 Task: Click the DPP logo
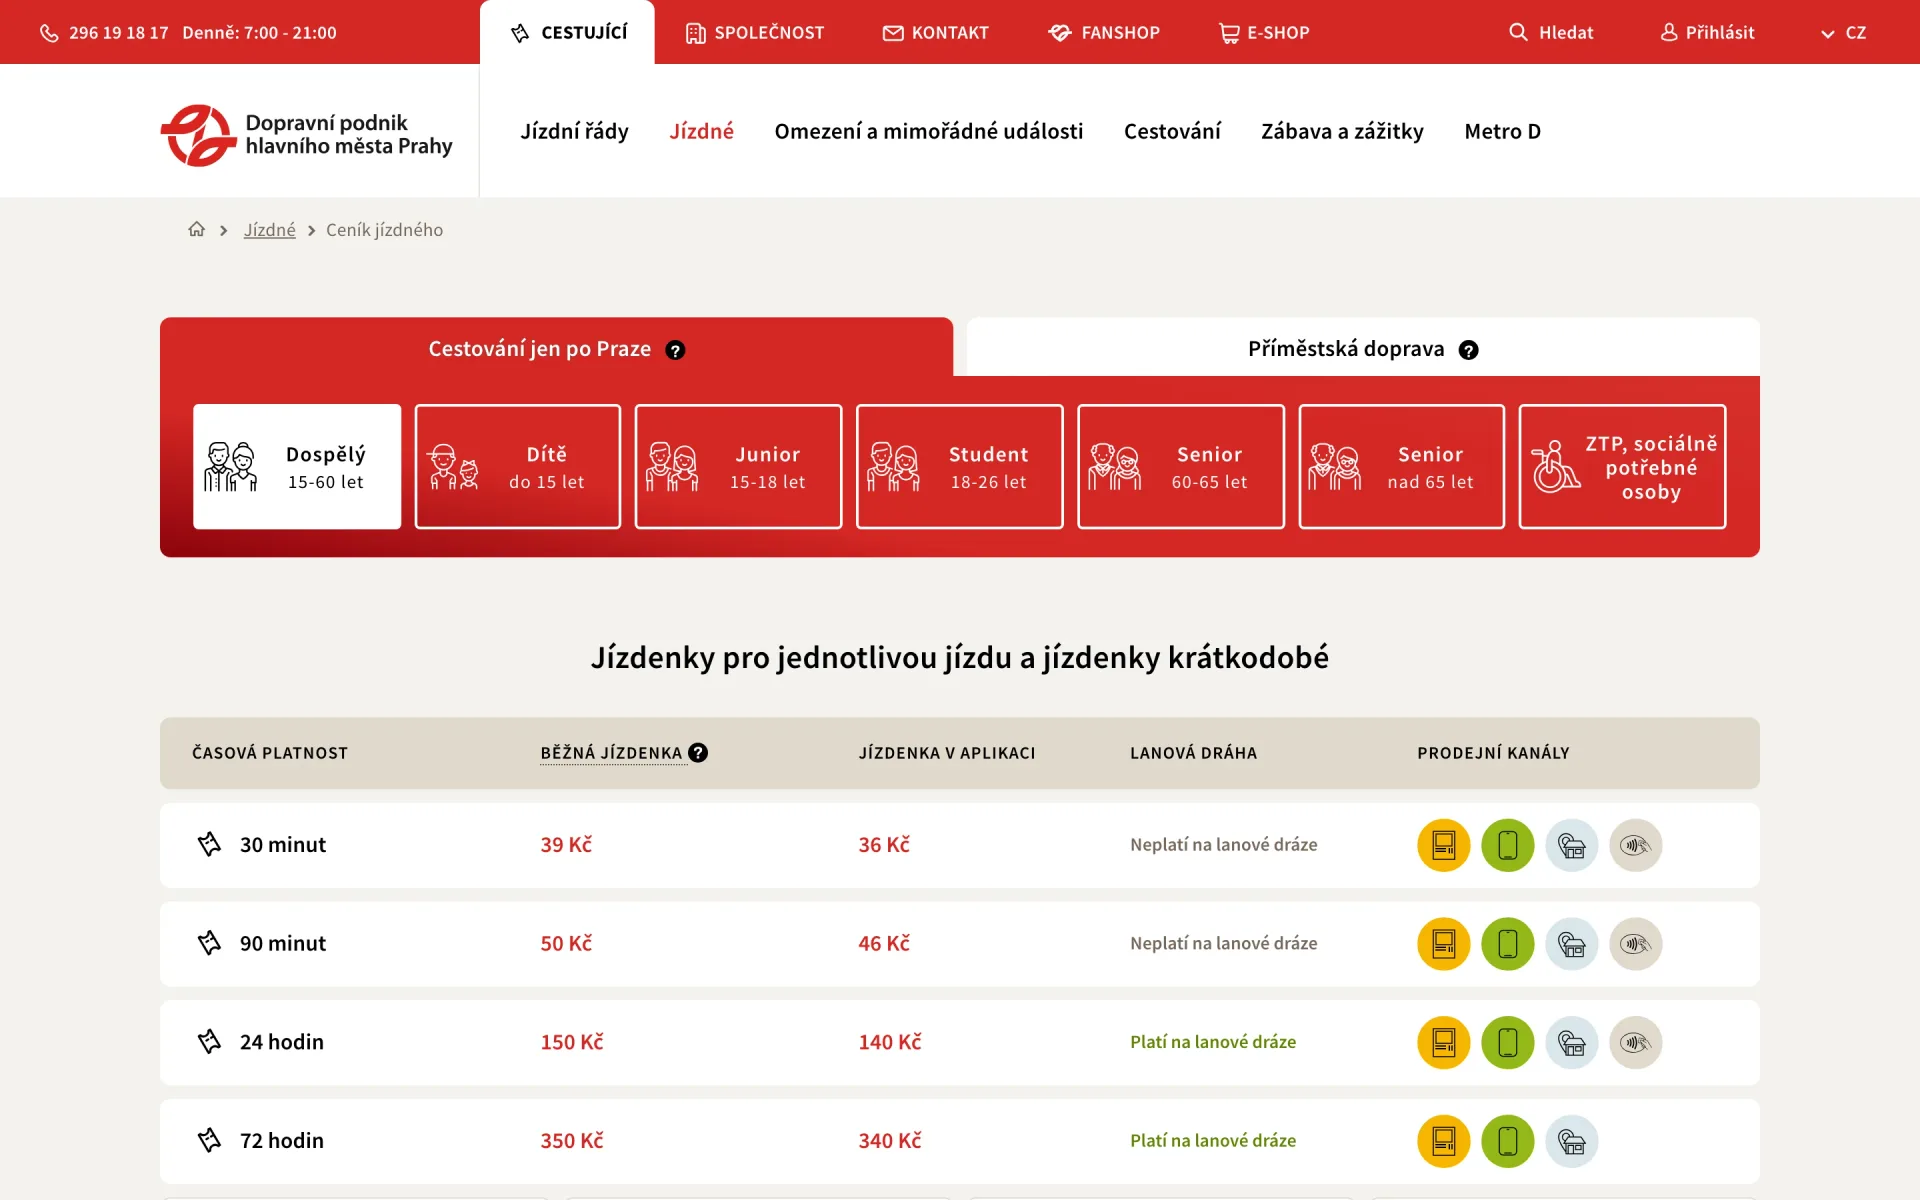(x=306, y=134)
